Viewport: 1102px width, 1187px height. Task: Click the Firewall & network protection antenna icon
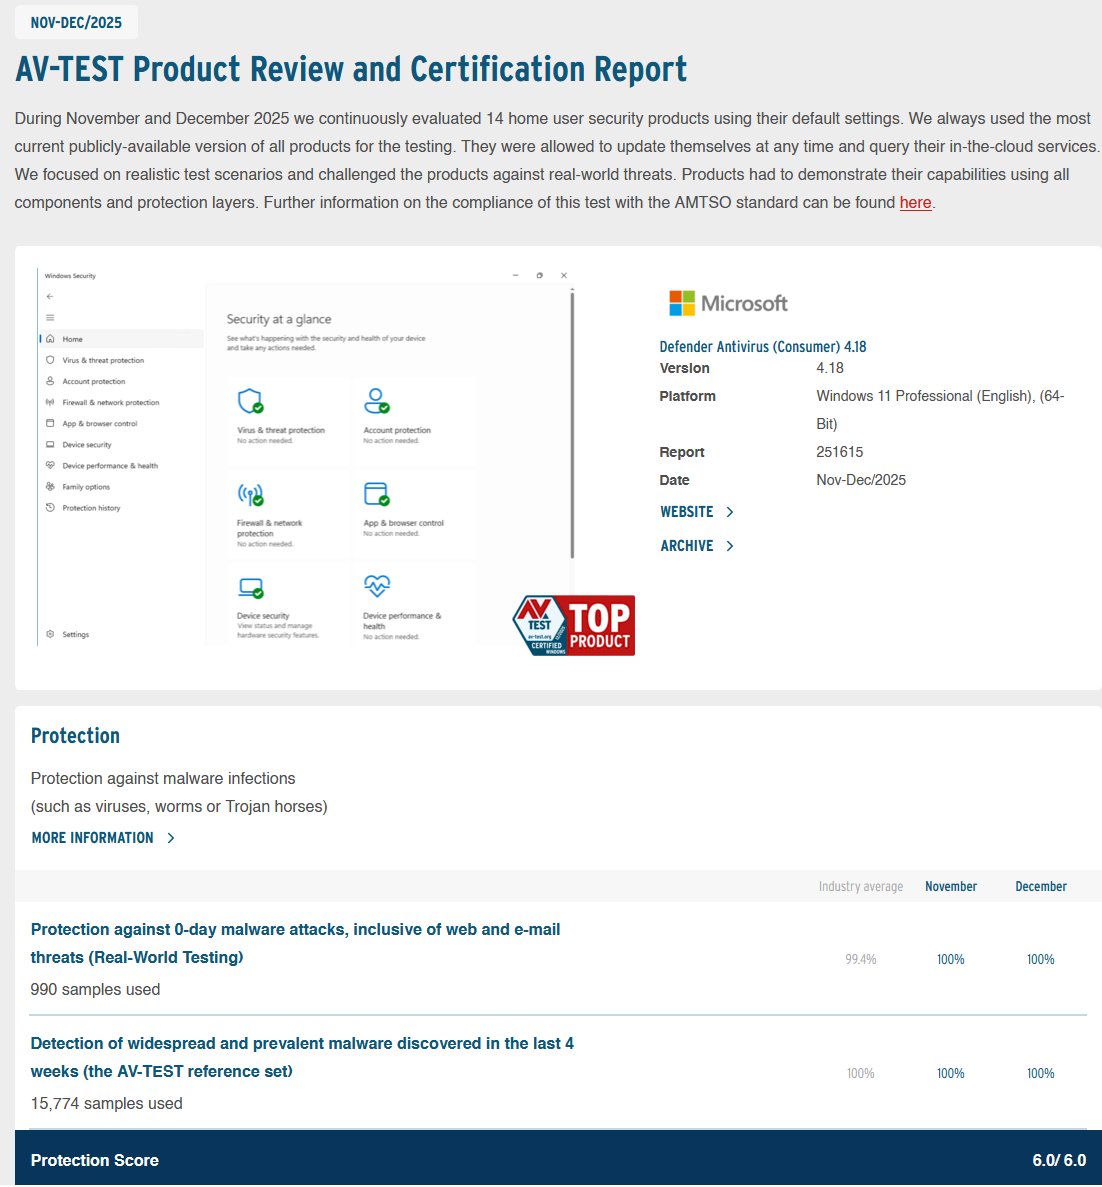[x=50, y=402]
